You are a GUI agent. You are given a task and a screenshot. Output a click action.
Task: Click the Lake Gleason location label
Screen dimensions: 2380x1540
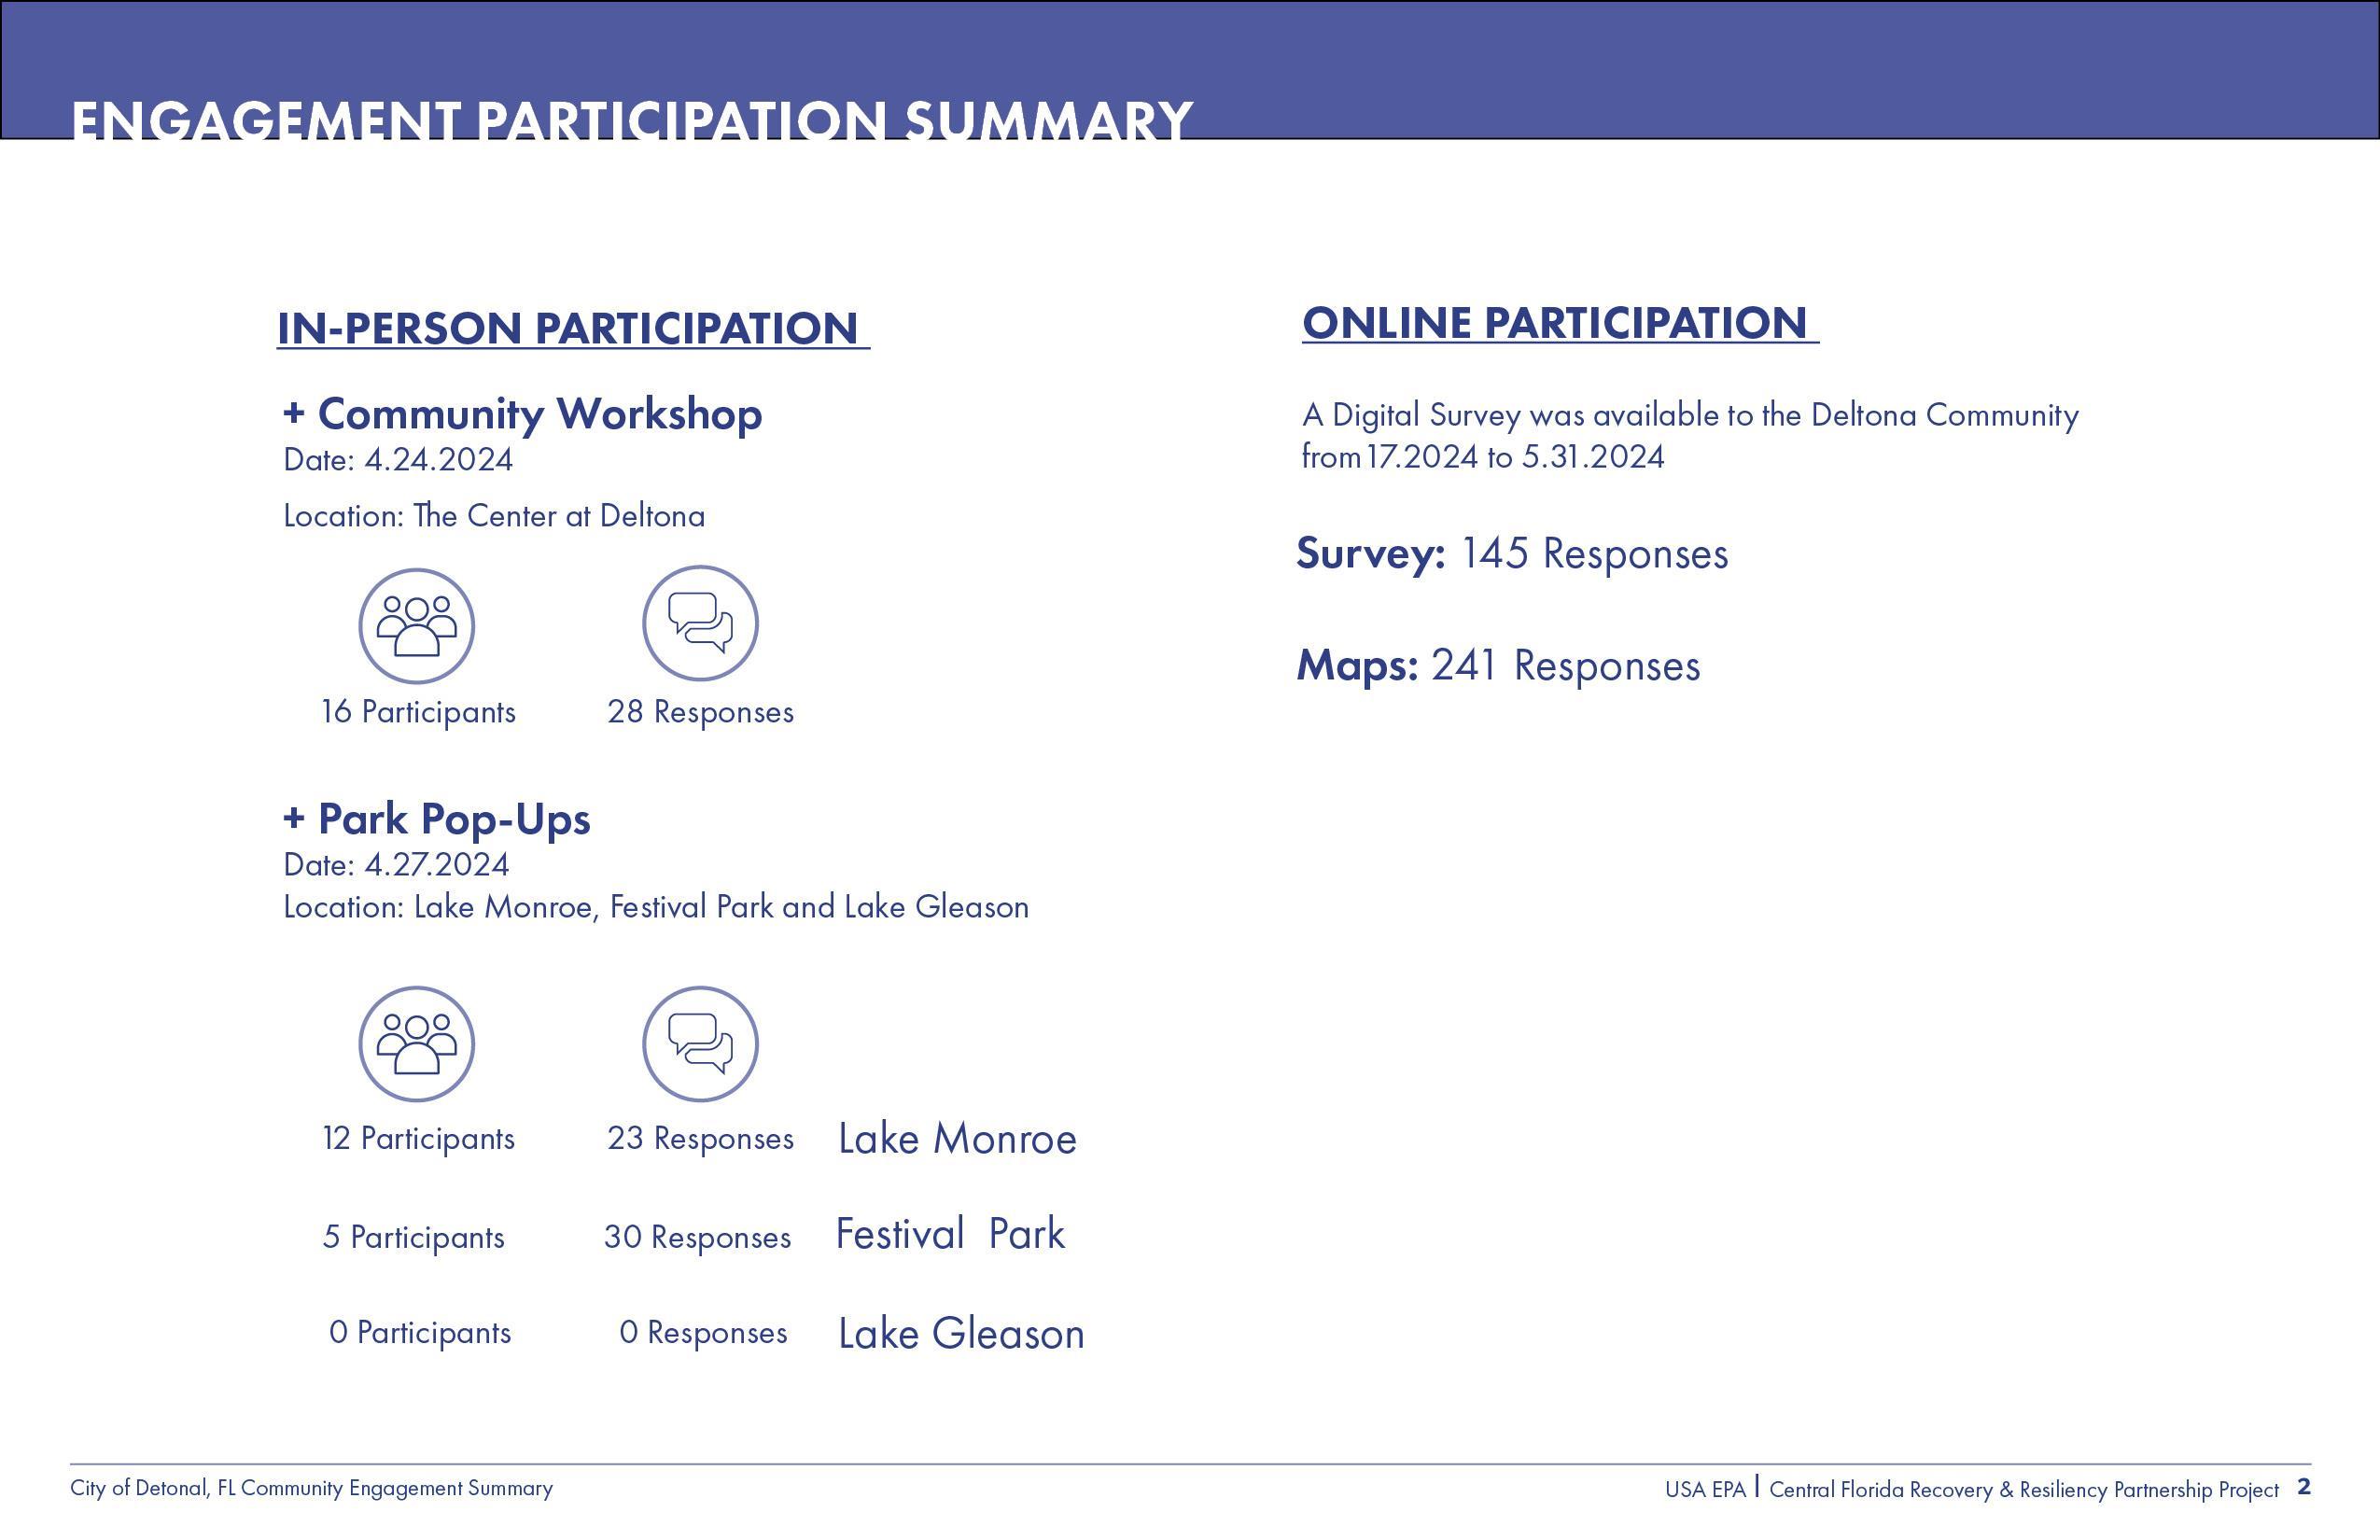pyautogui.click(x=960, y=1334)
